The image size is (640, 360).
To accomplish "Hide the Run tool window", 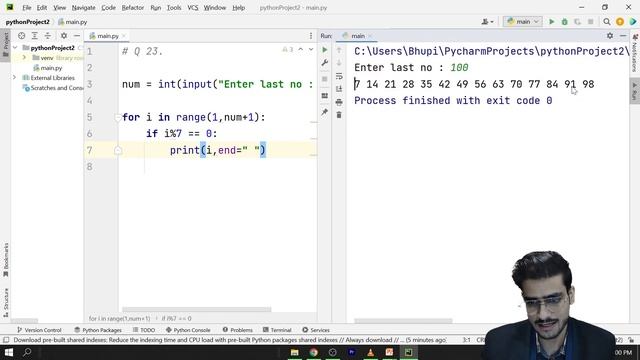I will (x=623, y=36).
